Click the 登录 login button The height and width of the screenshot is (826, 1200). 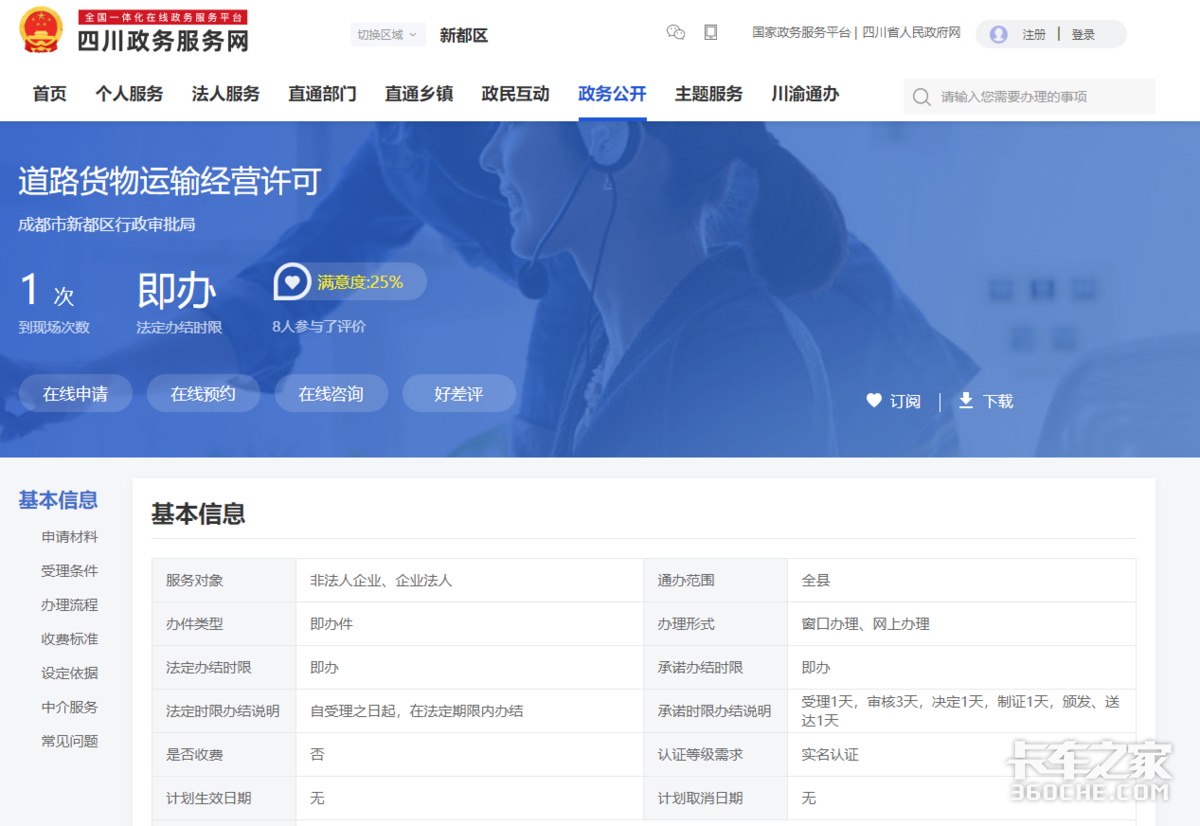(x=1084, y=34)
